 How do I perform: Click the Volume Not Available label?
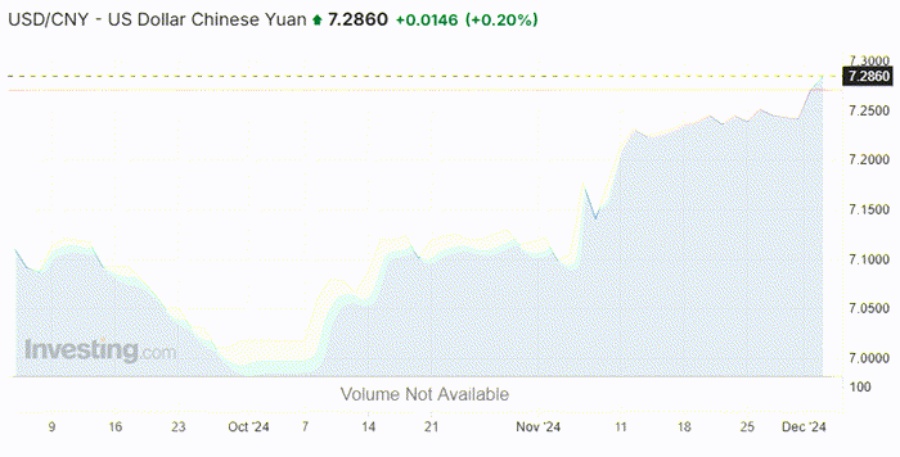(425, 394)
